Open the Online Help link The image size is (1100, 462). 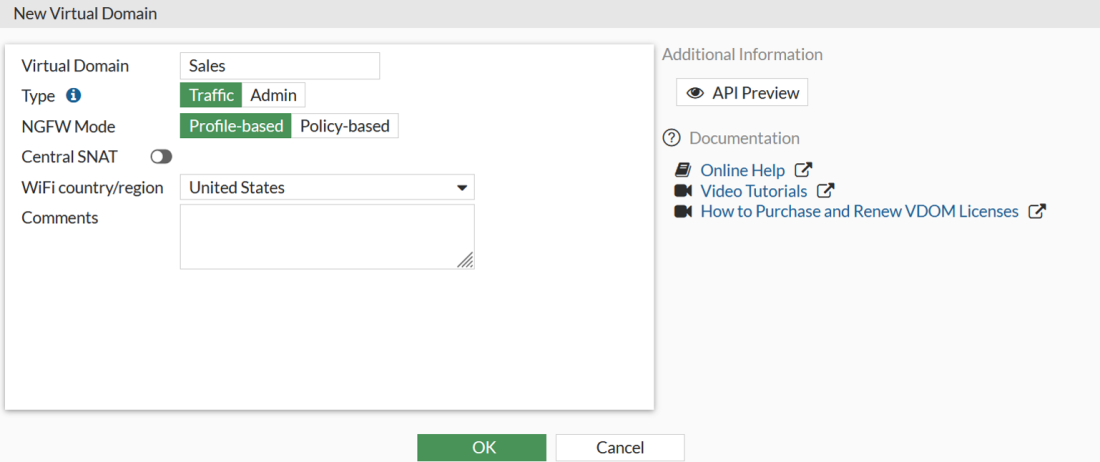742,170
